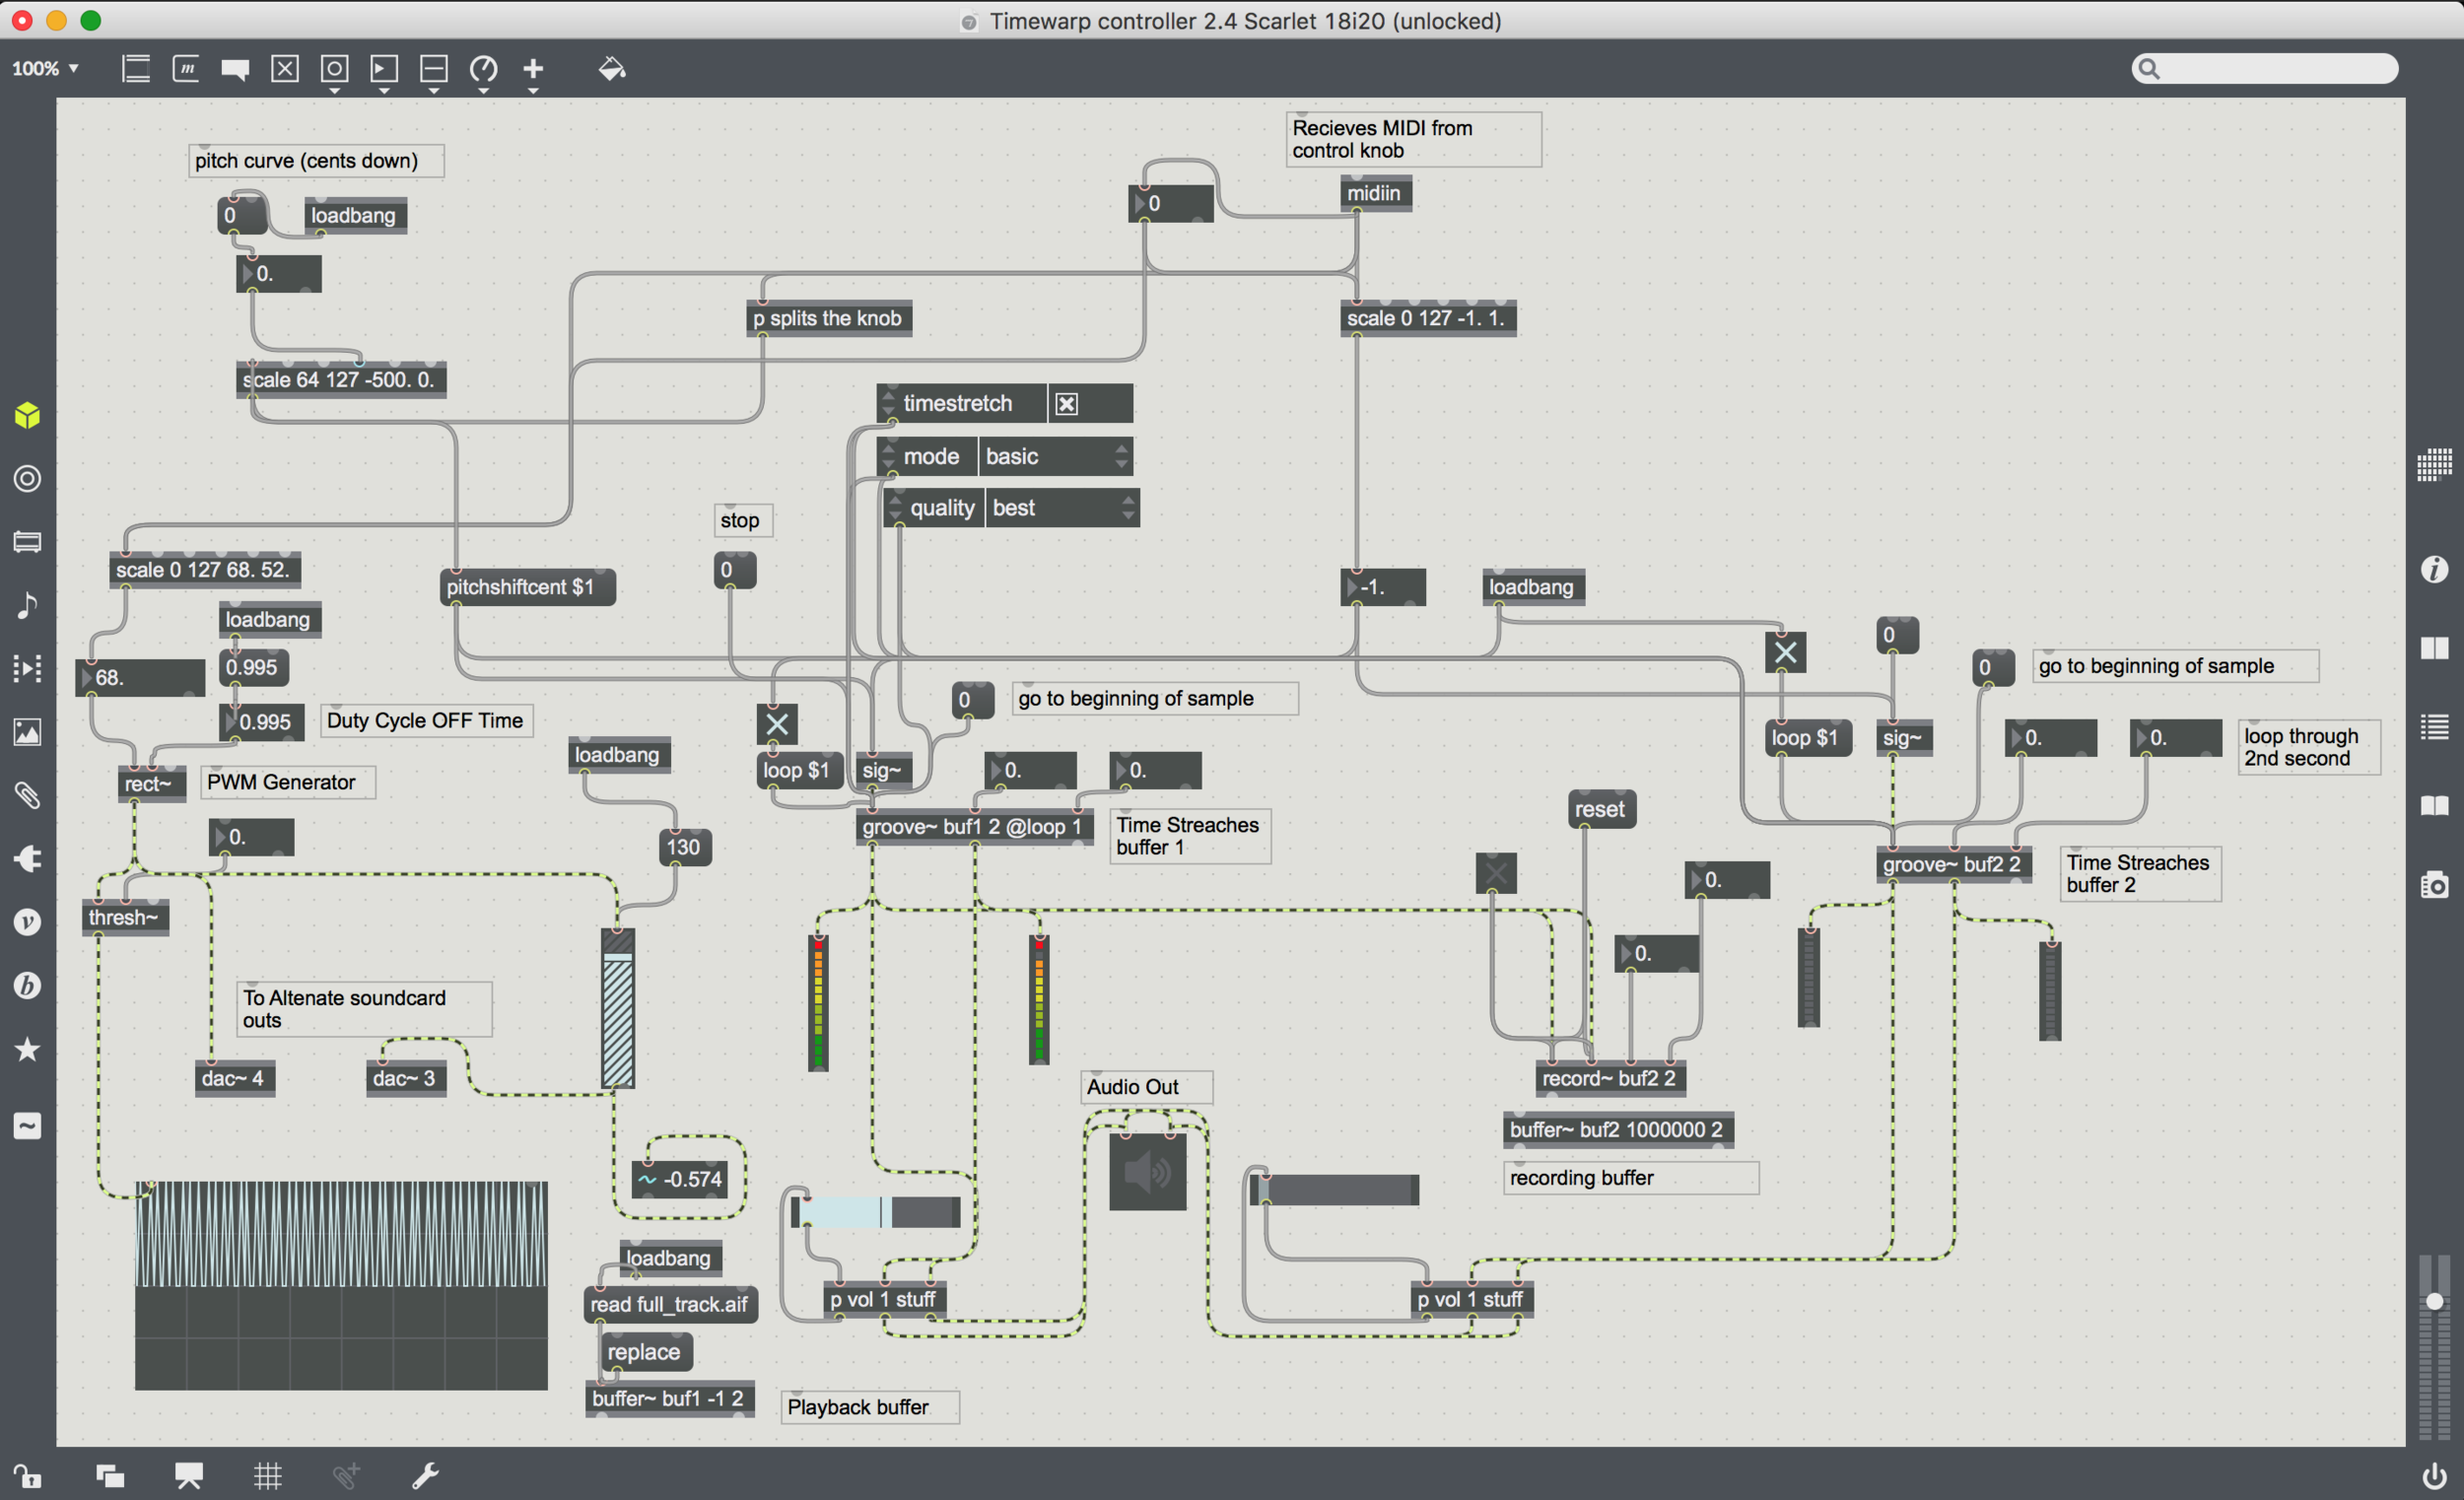Toggle the dimmed X switch near reset
The height and width of the screenshot is (1500, 2464).
[1496, 873]
